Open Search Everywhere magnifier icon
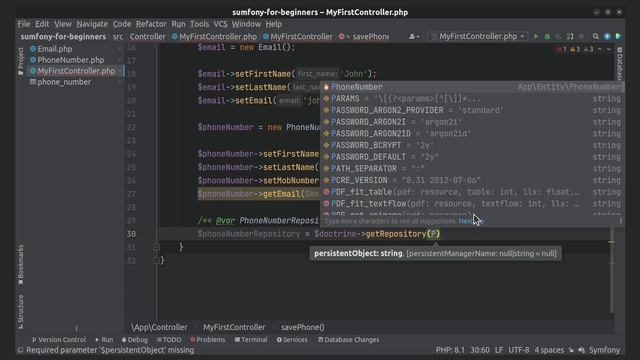 596,36
